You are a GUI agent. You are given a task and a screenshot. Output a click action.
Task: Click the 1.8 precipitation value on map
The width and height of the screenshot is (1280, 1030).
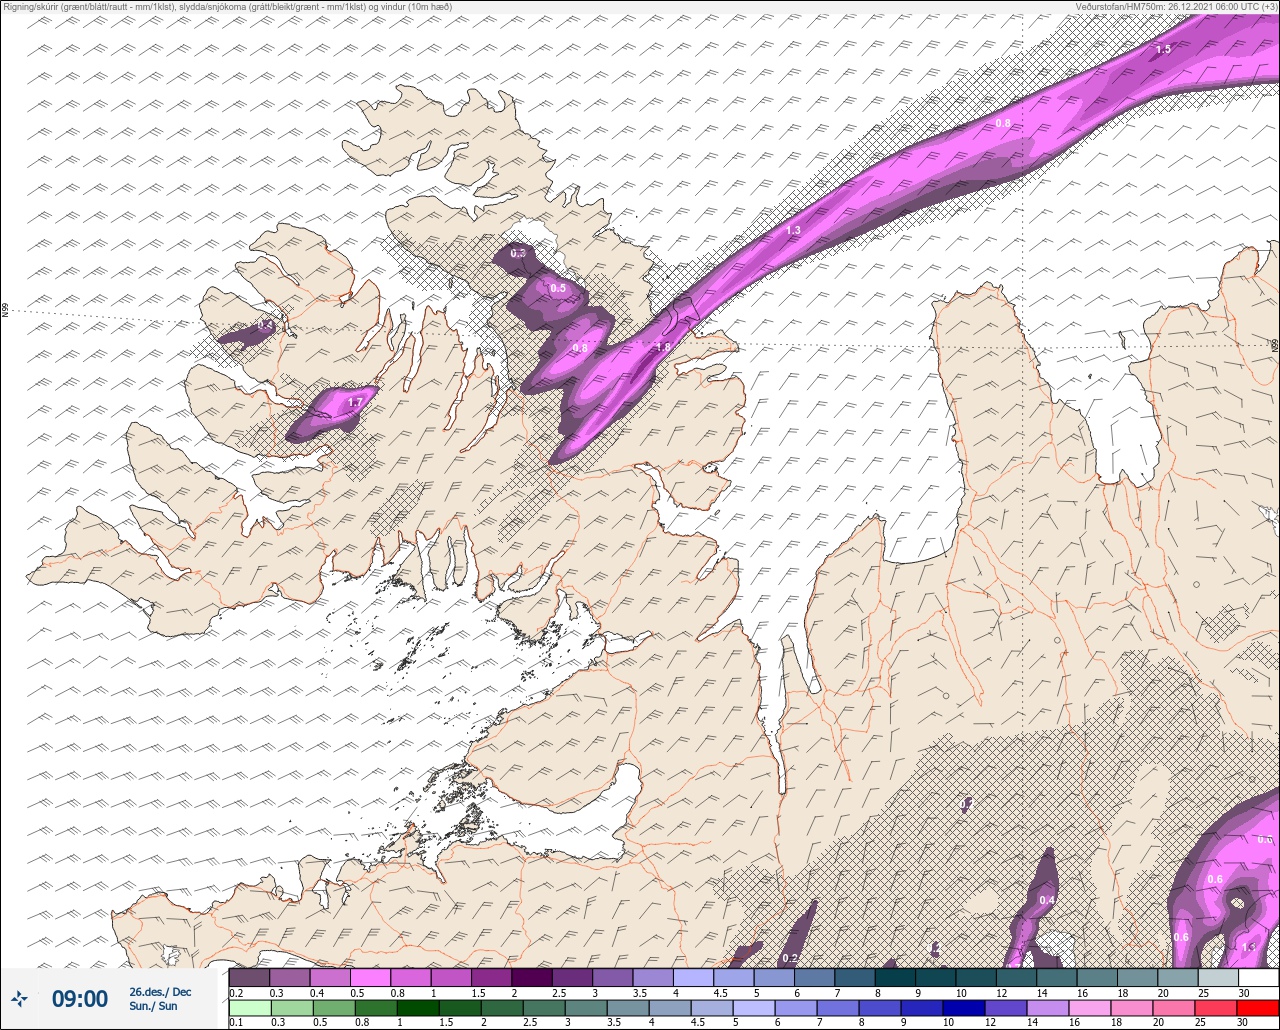coord(663,347)
